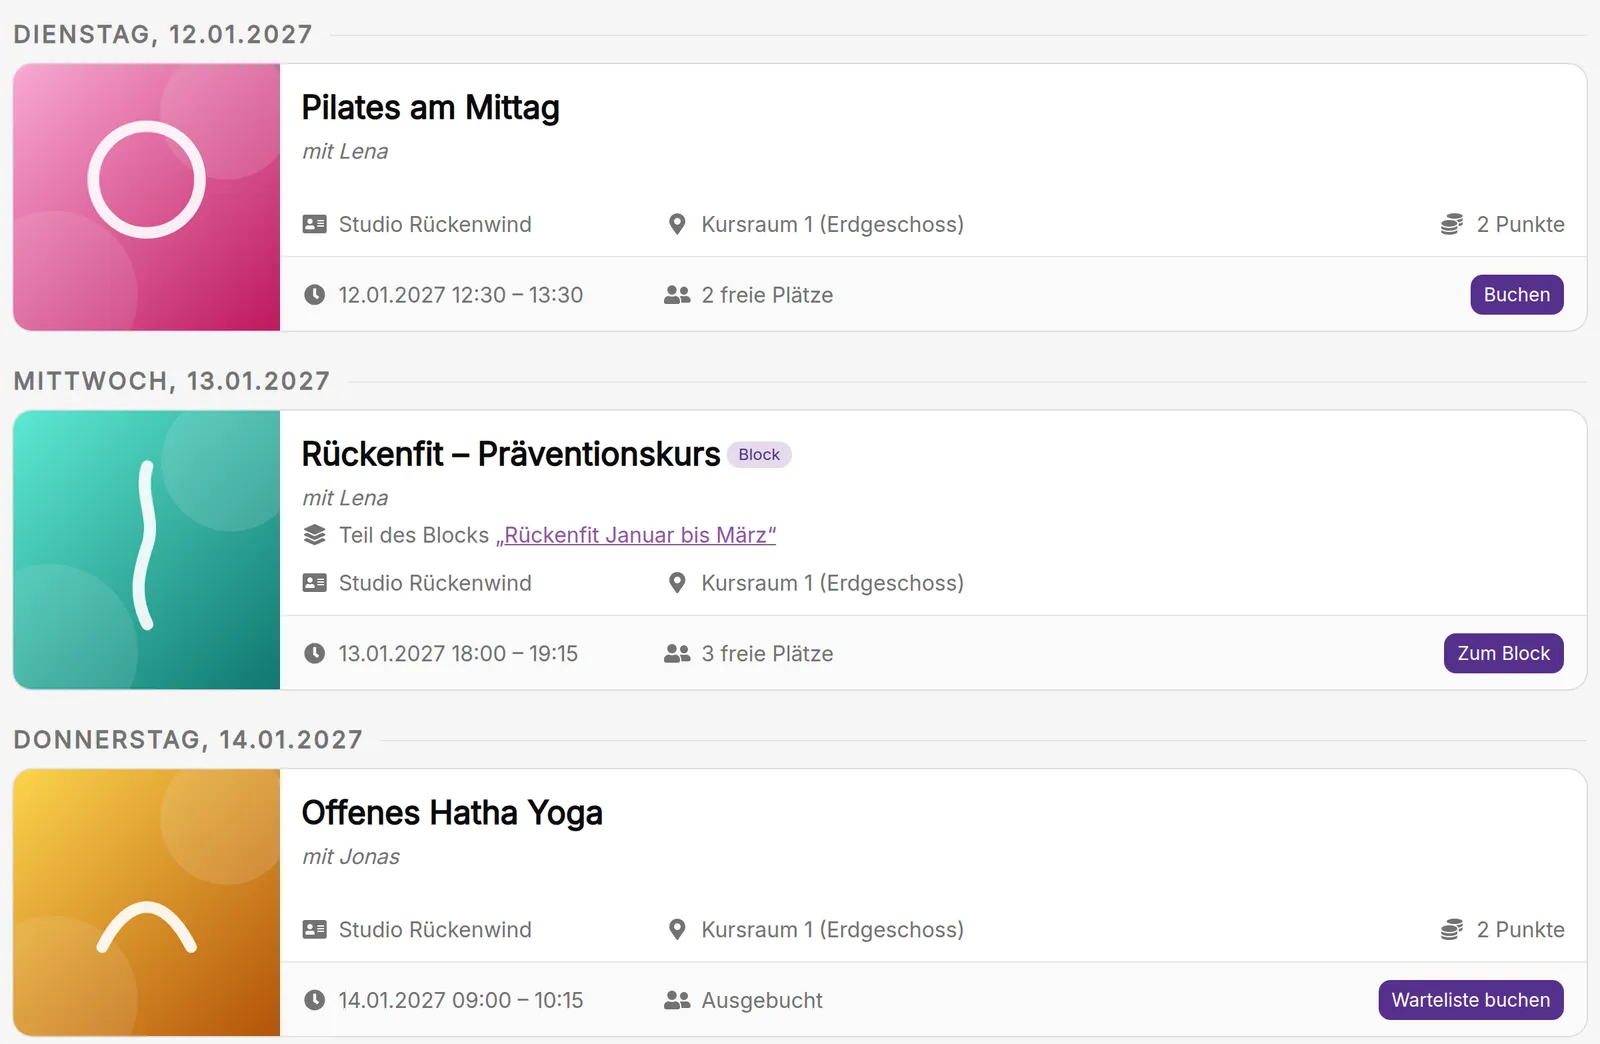Click the mit Jonas instructor text

pyautogui.click(x=351, y=857)
